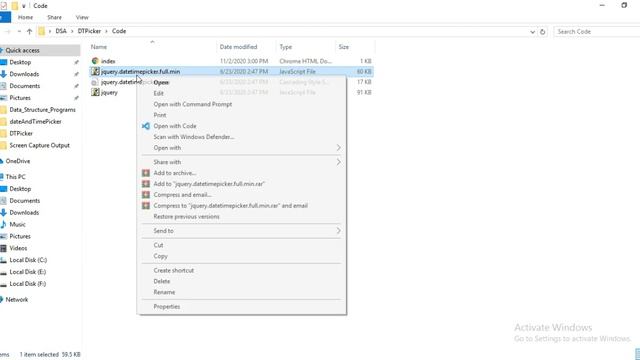Screen dimensions: 640x360
Task: Choose Add to archive option
Action: point(241,173)
